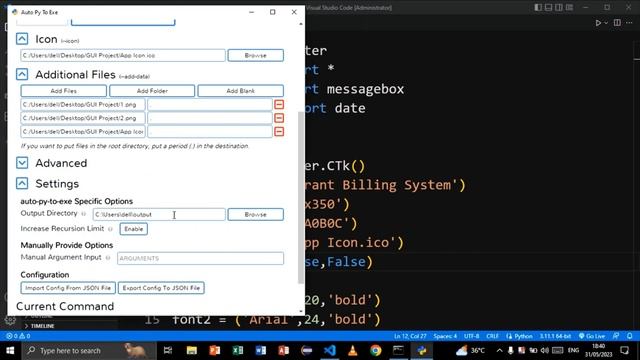The image size is (640, 360).
Task: Open File Explorer from taskbar
Action: tap(191, 350)
